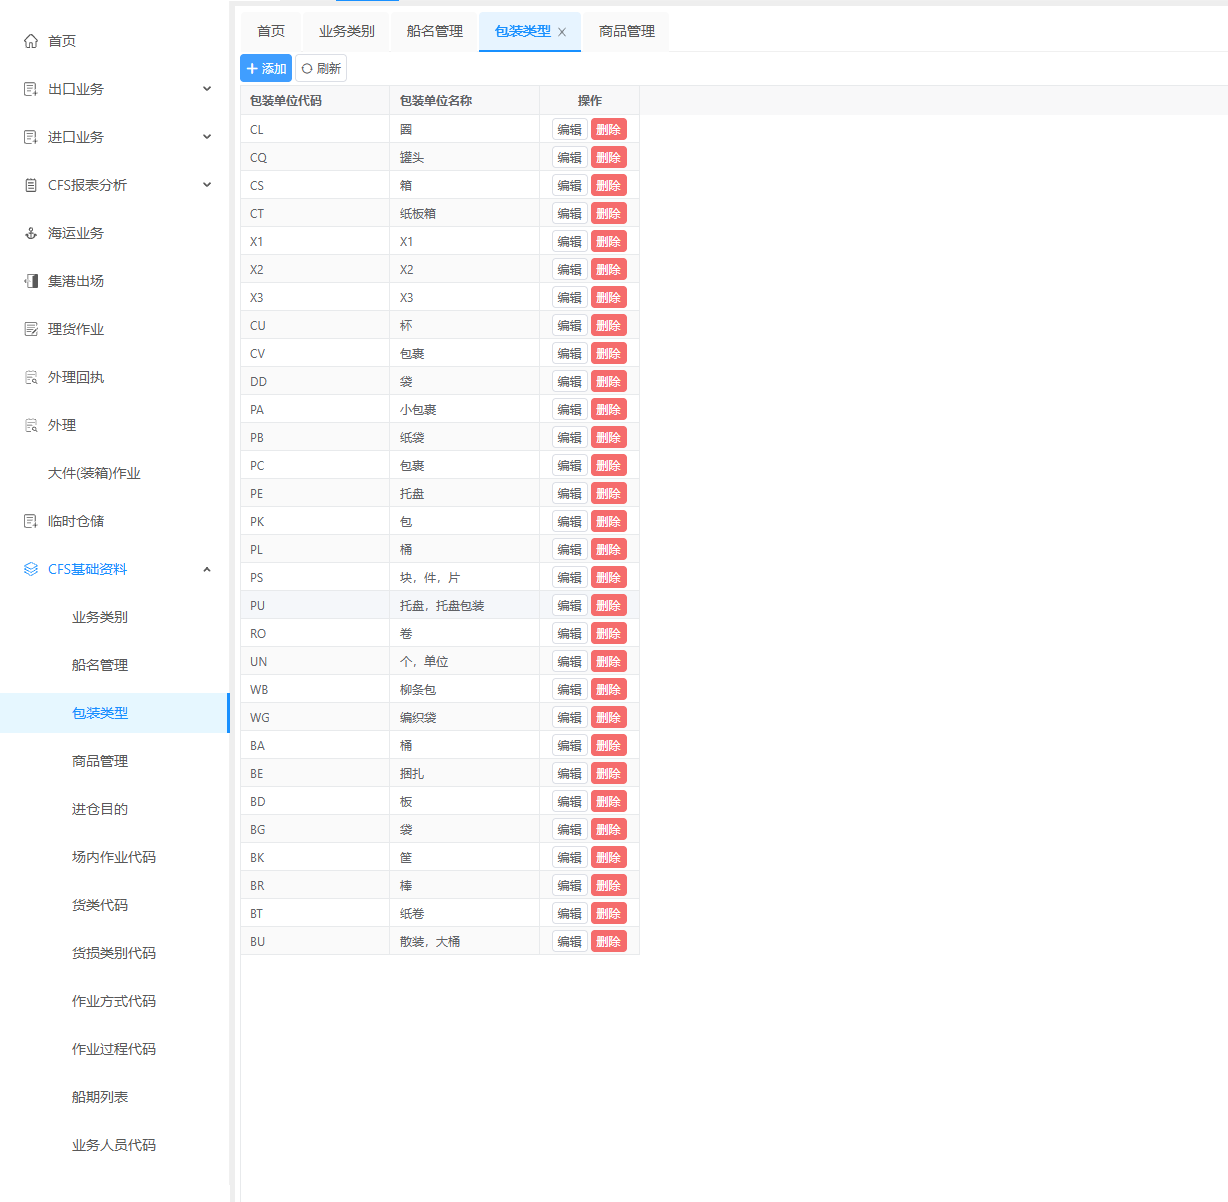Click the CFS基础资料 layers icon
This screenshot has height=1202, width=1228.
[x=31, y=569]
